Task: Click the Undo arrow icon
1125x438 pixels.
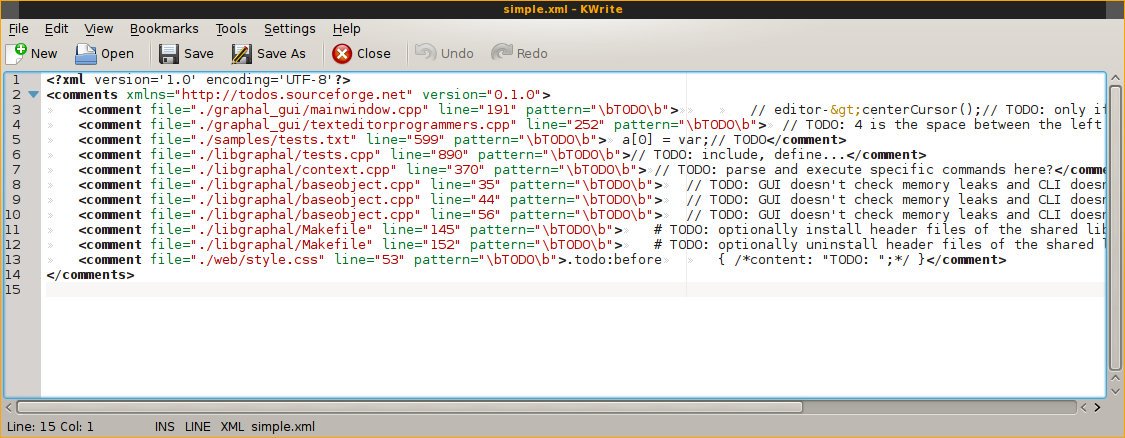Action: (425, 52)
